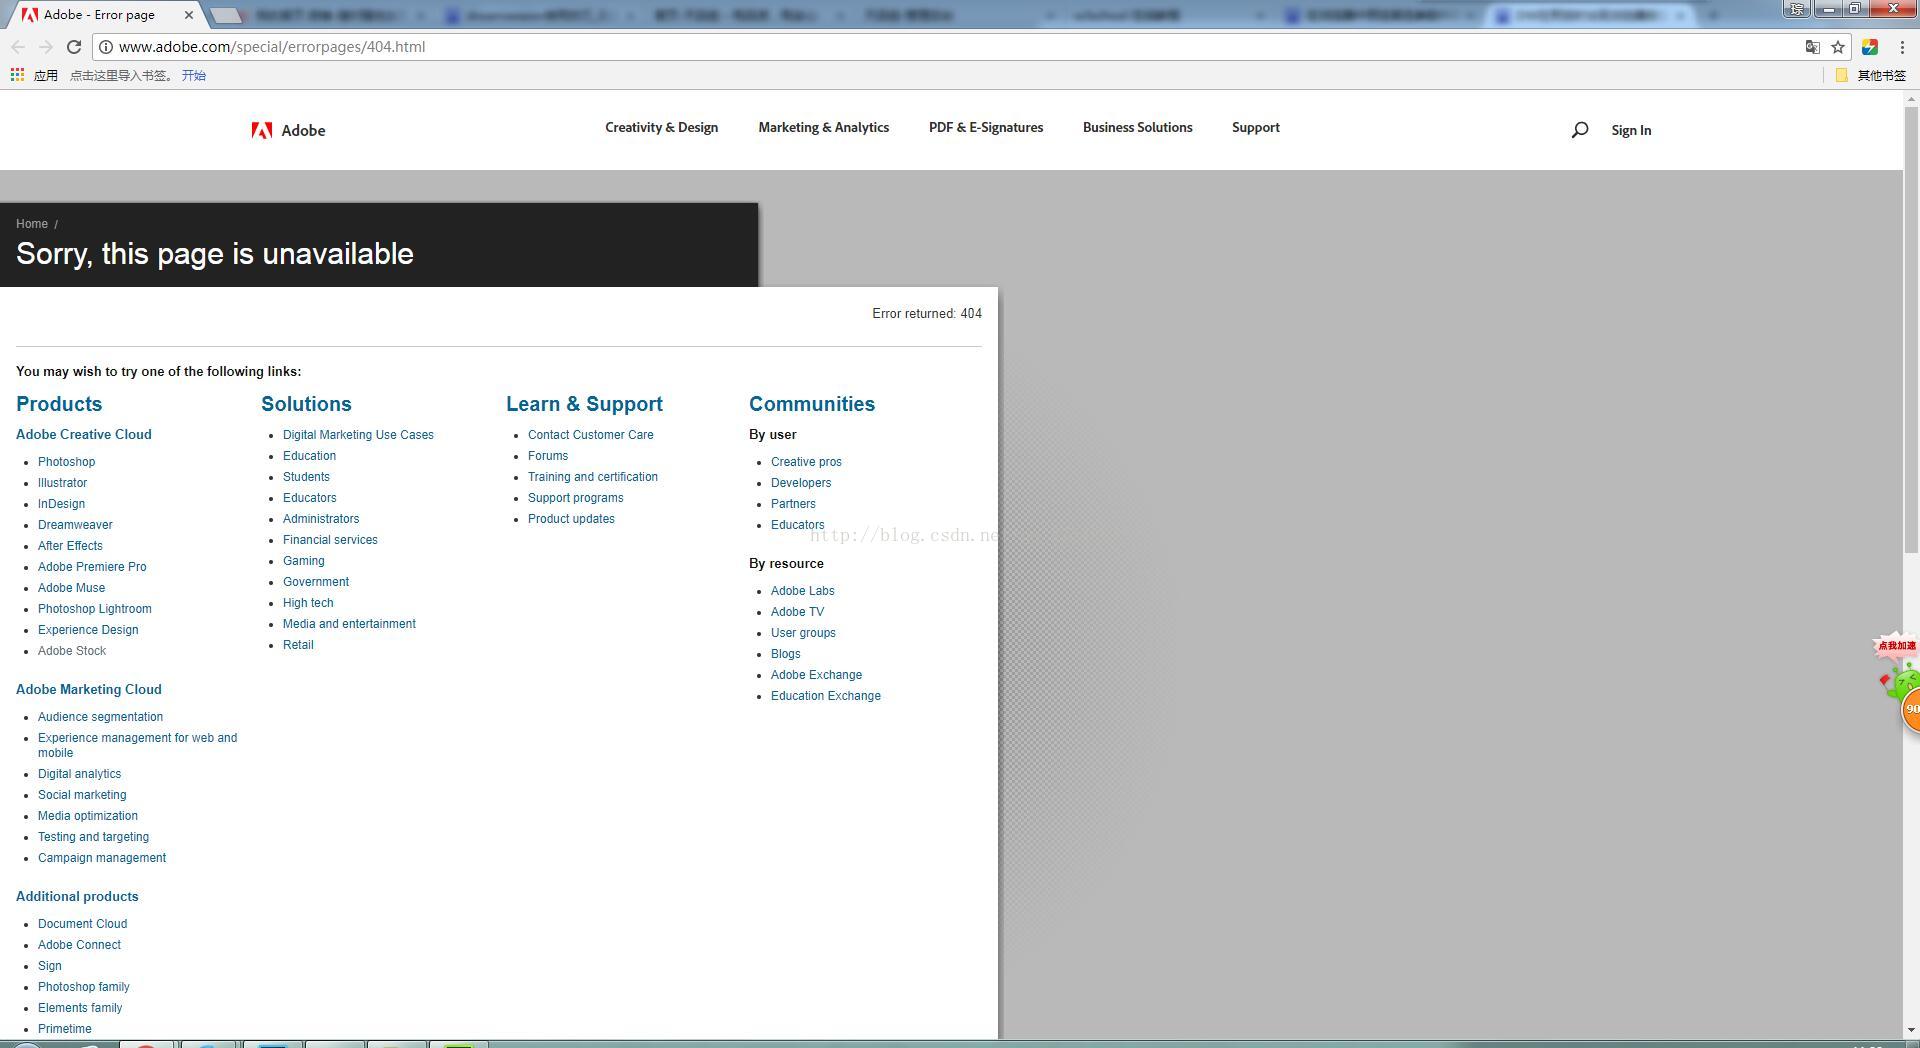This screenshot has height=1048, width=1920.
Task: Open Solutions section heading
Action: click(x=306, y=404)
